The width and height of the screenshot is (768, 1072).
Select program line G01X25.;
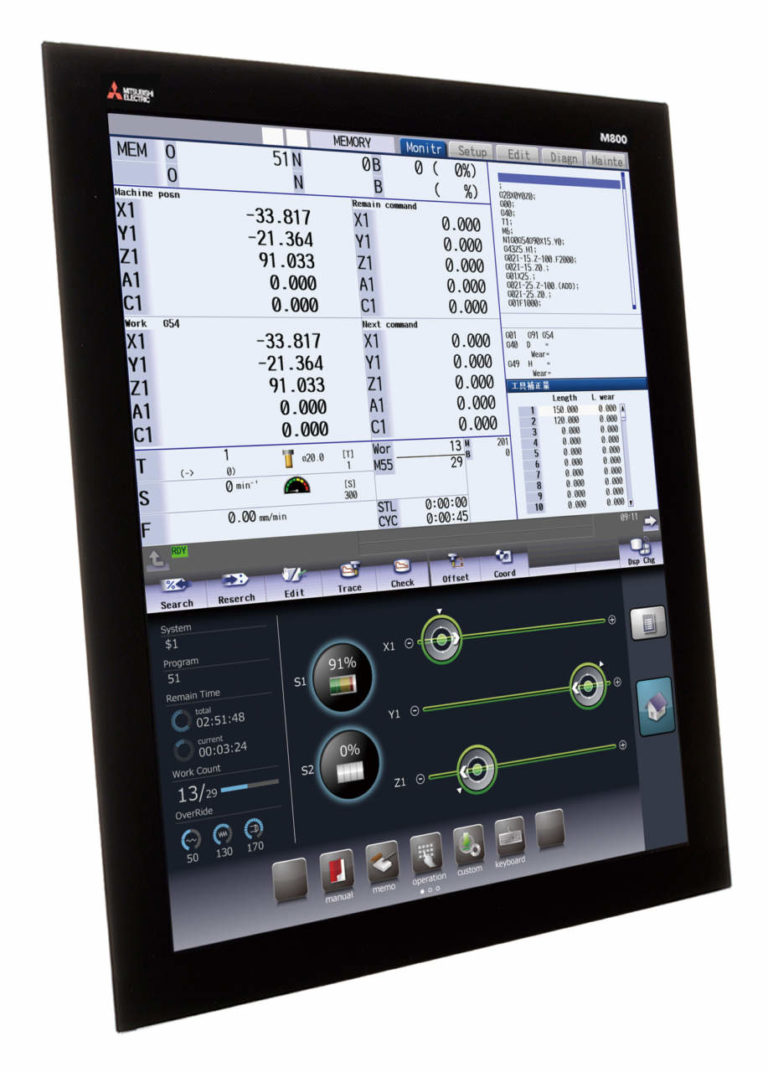click(521, 277)
